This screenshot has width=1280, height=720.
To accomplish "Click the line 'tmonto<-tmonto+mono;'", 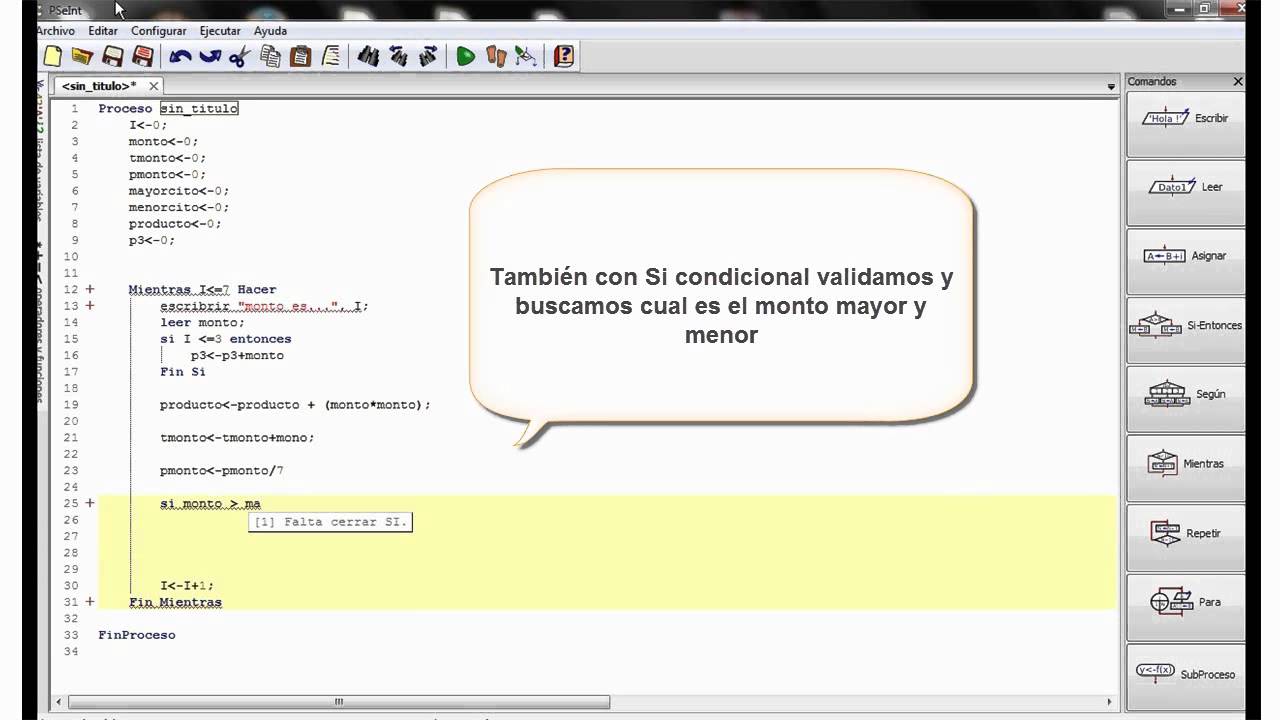I will [237, 437].
